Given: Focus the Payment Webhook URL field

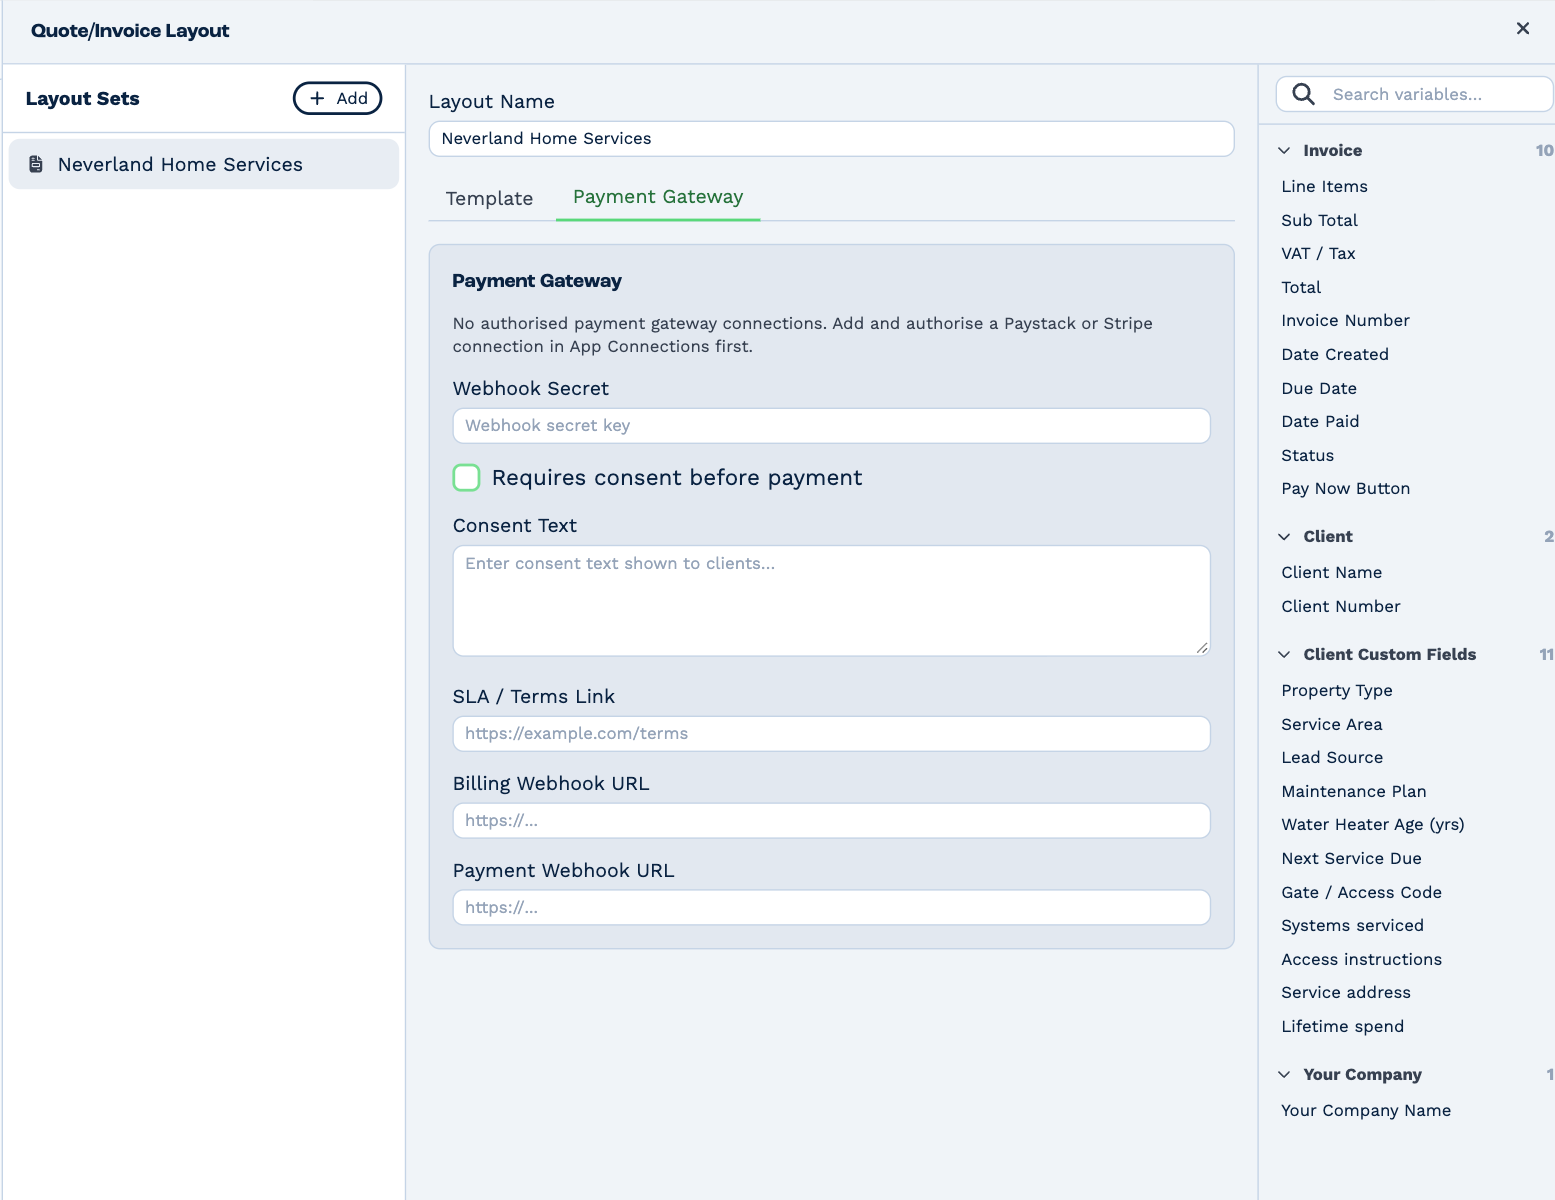Looking at the screenshot, I should (831, 908).
